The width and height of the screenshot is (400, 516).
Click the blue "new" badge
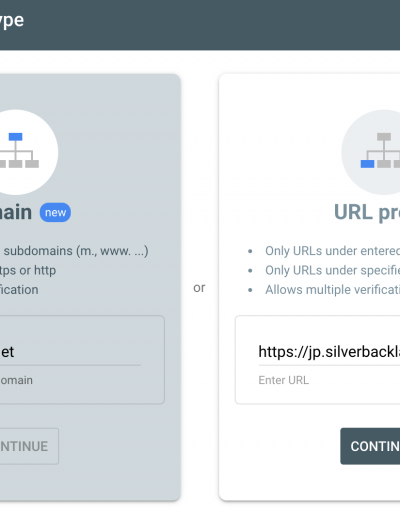[x=55, y=212]
